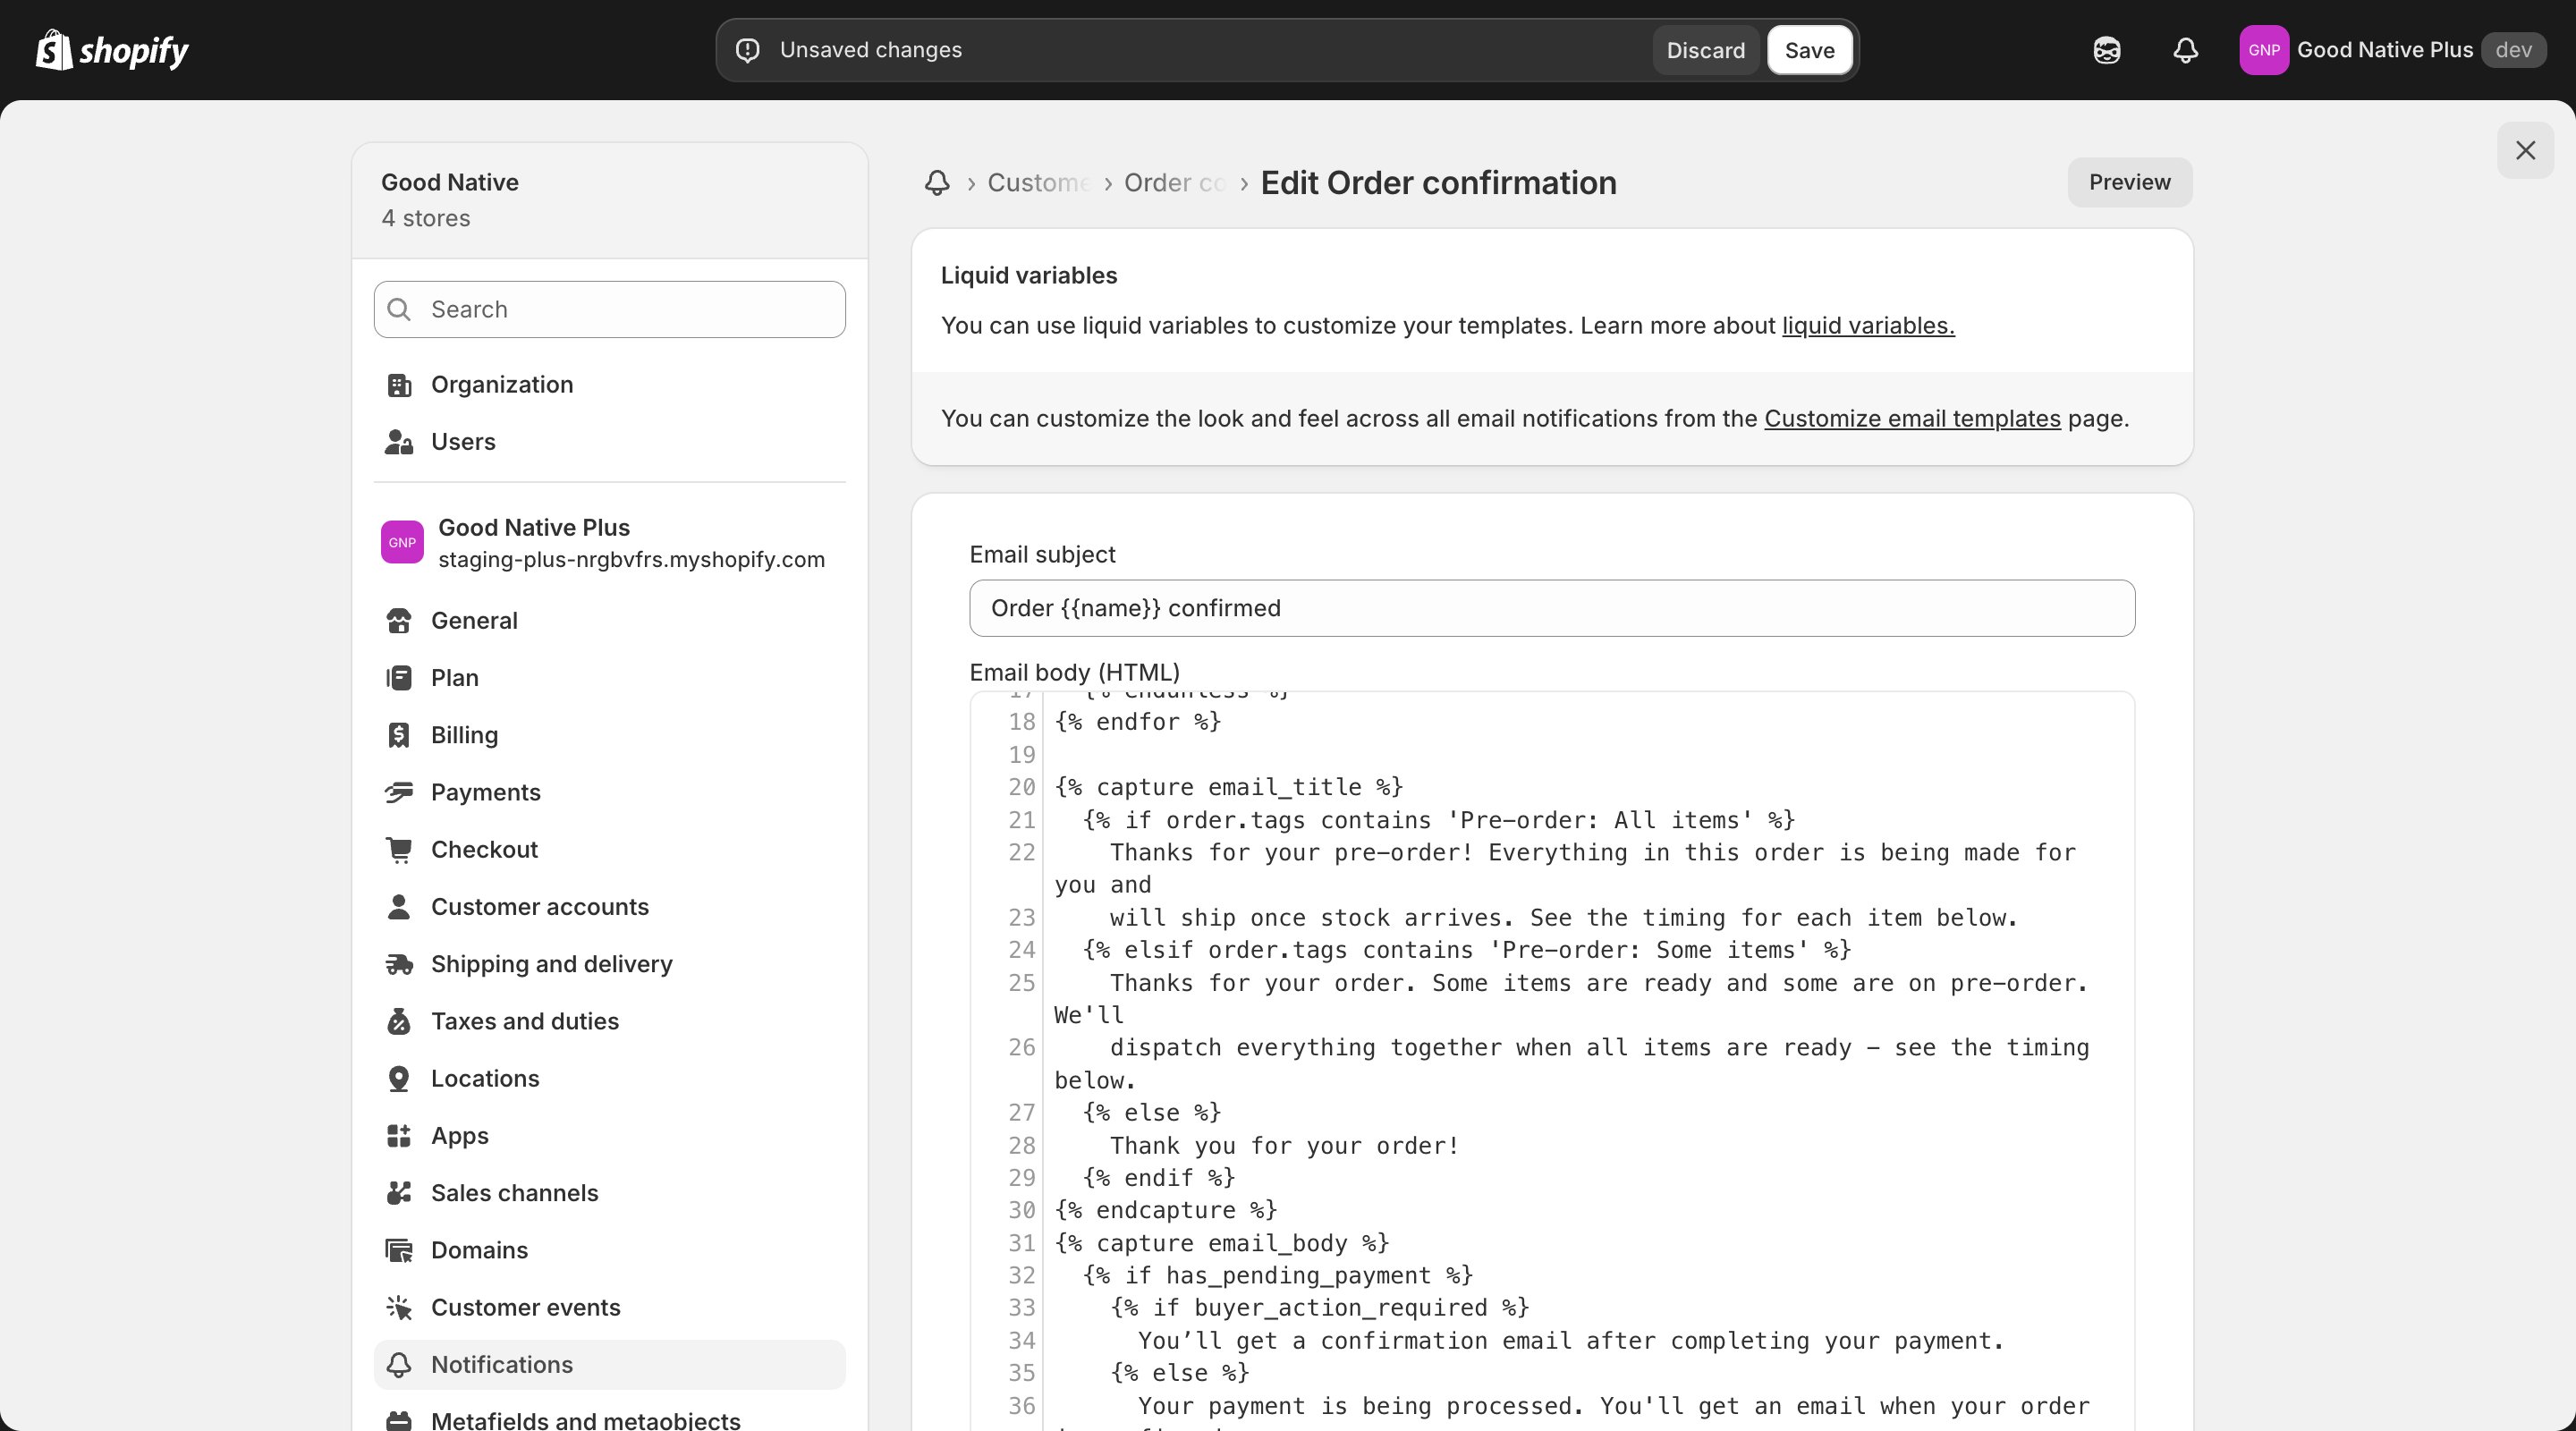Click the Users icon in sidebar

tap(399, 442)
